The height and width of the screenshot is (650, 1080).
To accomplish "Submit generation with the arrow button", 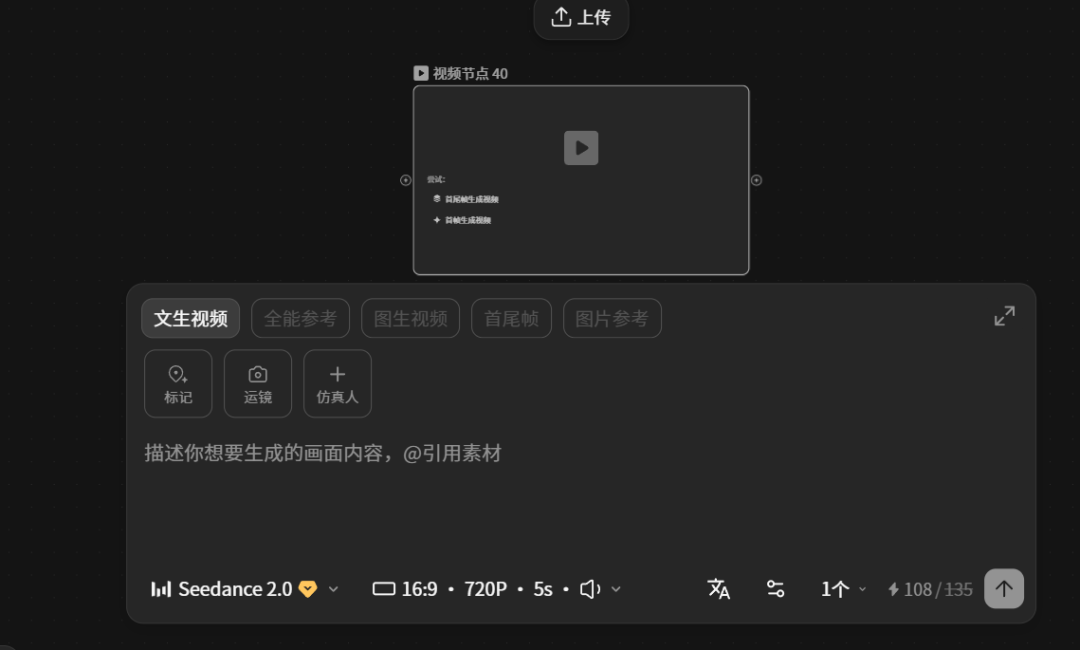I will click(1004, 589).
